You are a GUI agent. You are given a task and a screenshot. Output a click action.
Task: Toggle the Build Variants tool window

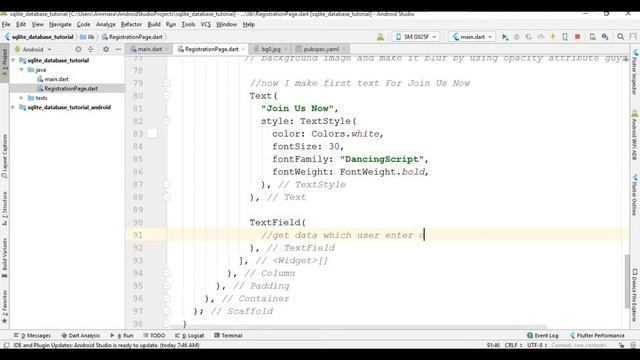[x=4, y=258]
